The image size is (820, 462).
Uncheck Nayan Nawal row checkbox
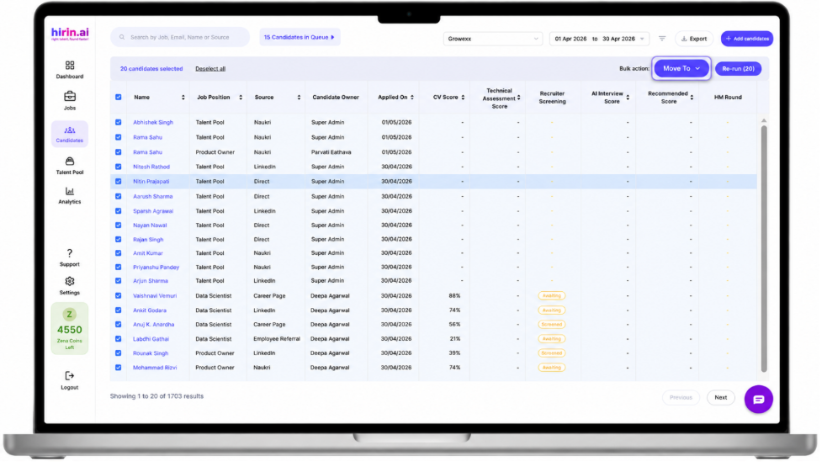[118, 226]
